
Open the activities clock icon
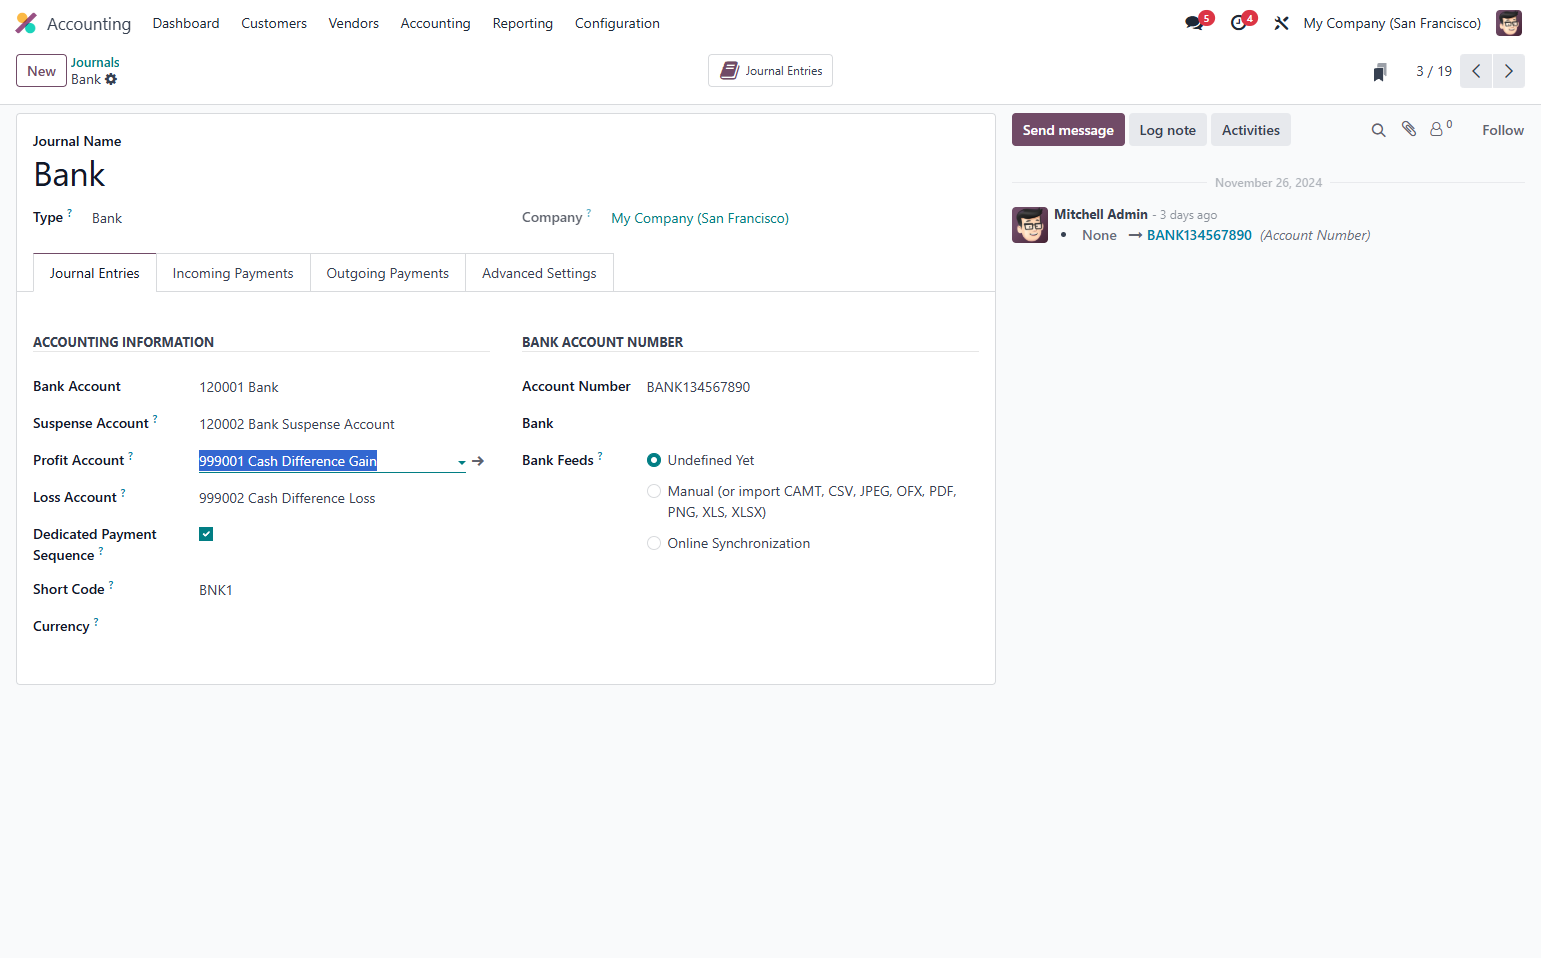coord(1239,23)
